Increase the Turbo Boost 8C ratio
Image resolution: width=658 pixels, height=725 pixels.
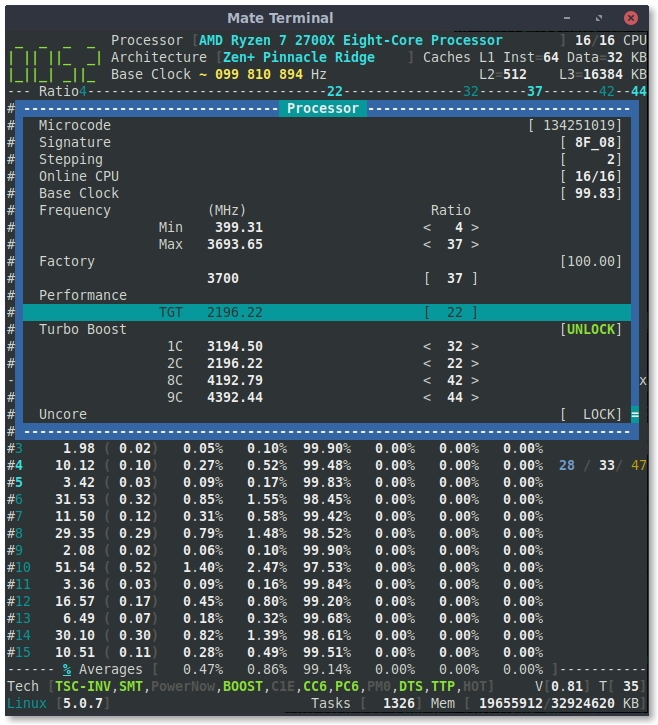coord(475,381)
